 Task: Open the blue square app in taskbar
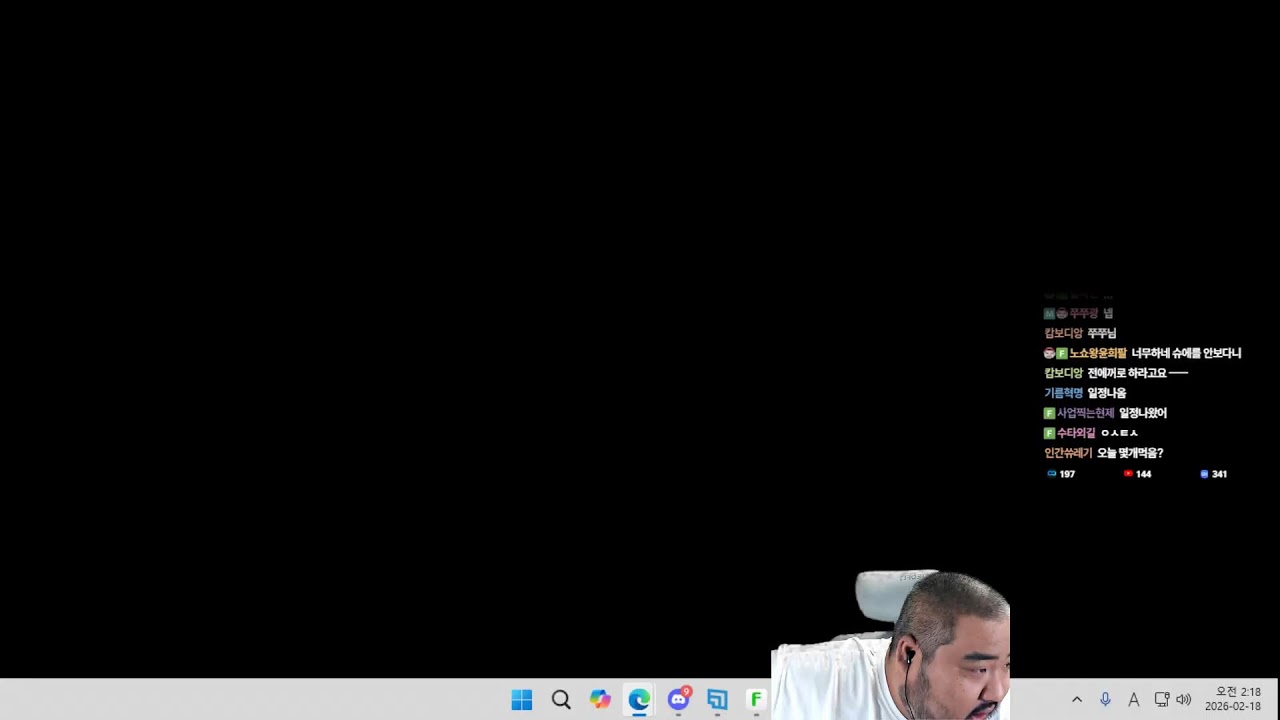[717, 700]
